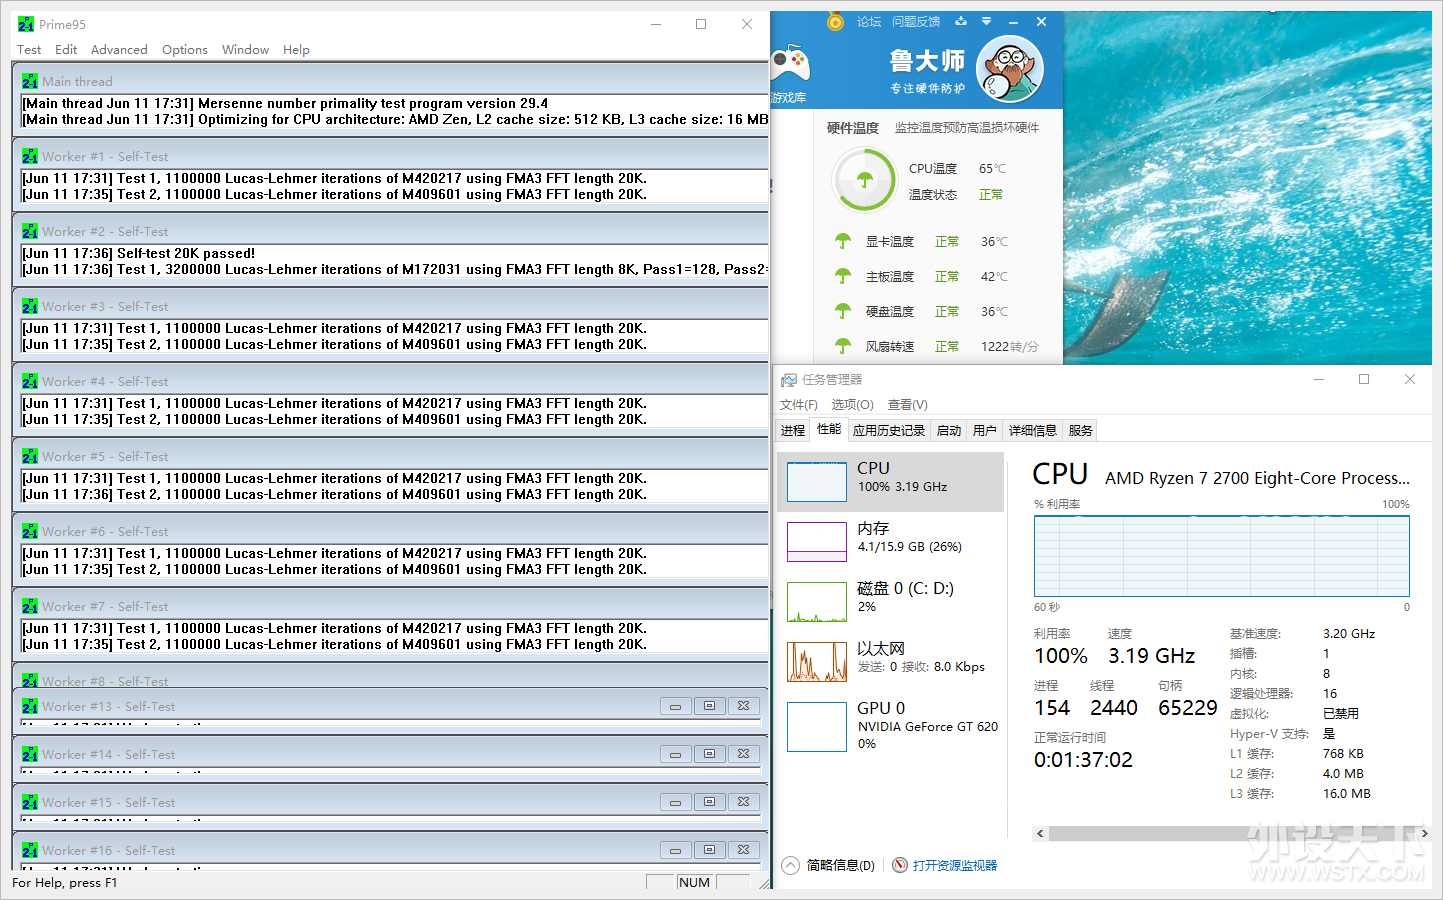Click the green CPU temperature gauge circle
The height and width of the screenshot is (900, 1443).
(x=865, y=180)
